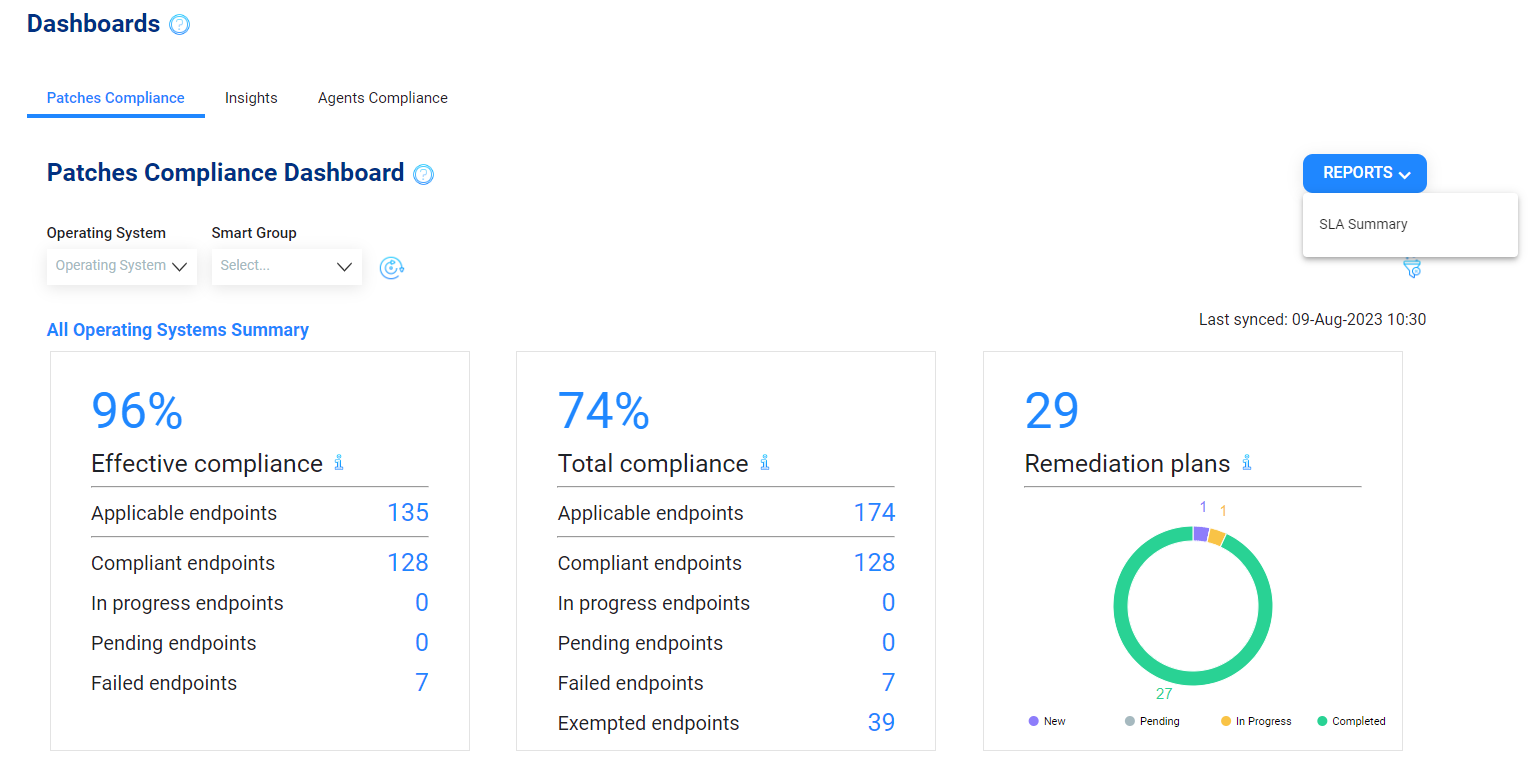Select SLA Summary from the Reports menu
Viewport: 1537px width, 771px height.
pyautogui.click(x=1363, y=224)
